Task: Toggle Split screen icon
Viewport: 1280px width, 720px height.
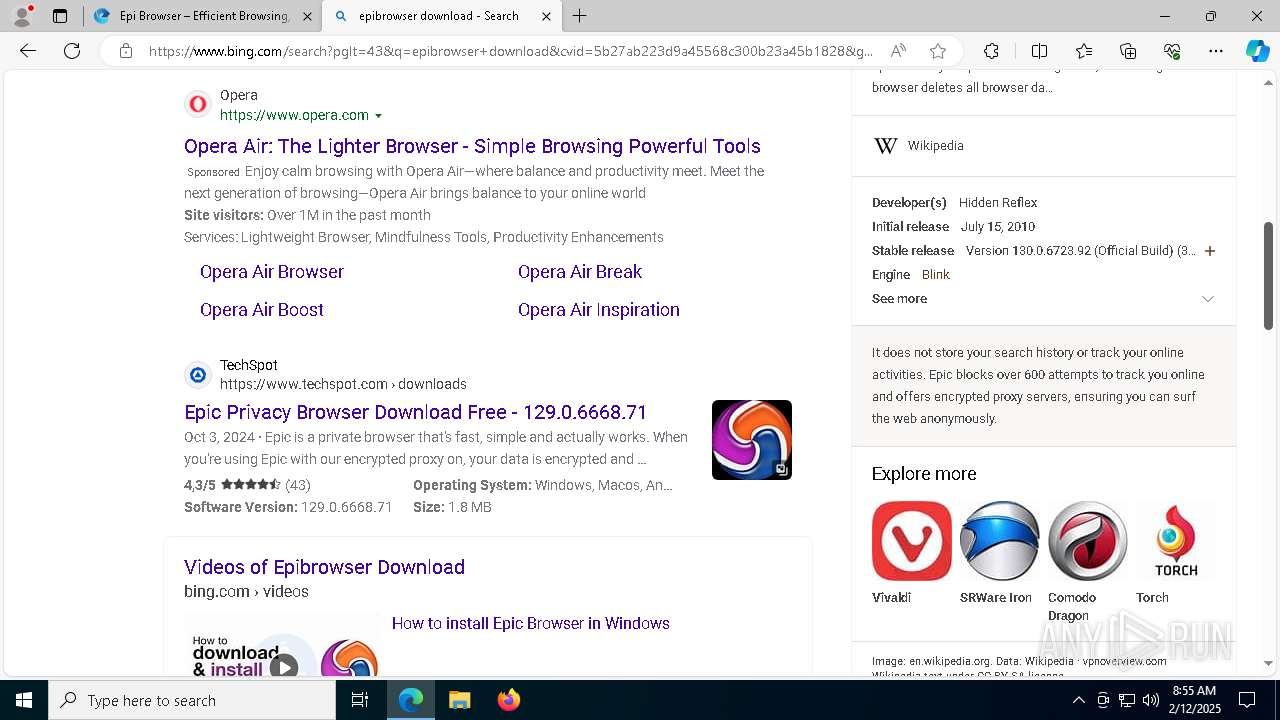Action: tap(1039, 51)
